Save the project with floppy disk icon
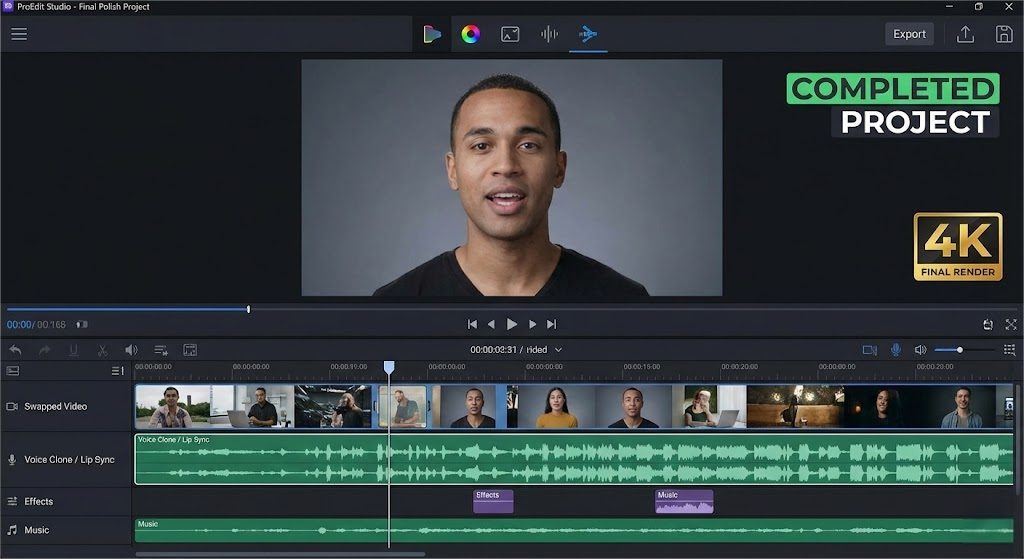Image resolution: width=1024 pixels, height=559 pixels. tap(1004, 34)
